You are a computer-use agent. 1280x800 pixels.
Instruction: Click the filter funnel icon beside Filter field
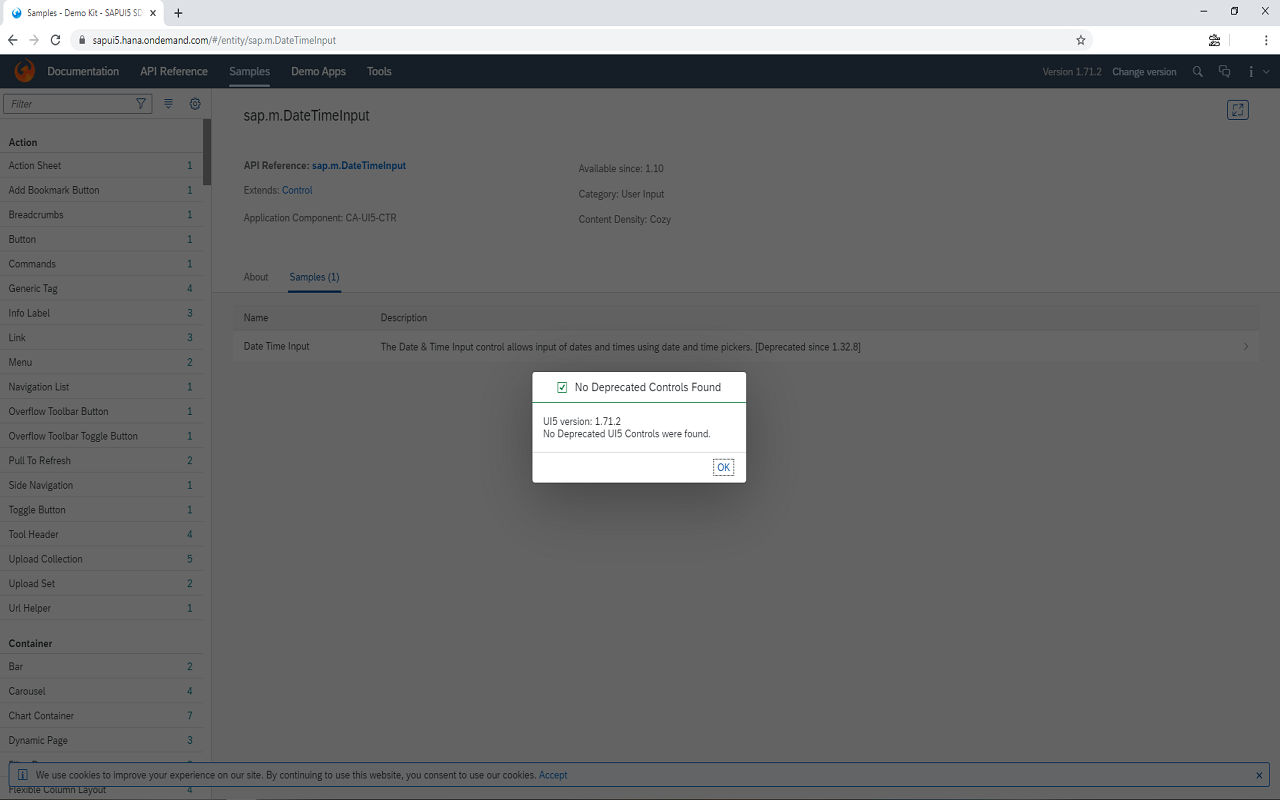[x=141, y=103]
